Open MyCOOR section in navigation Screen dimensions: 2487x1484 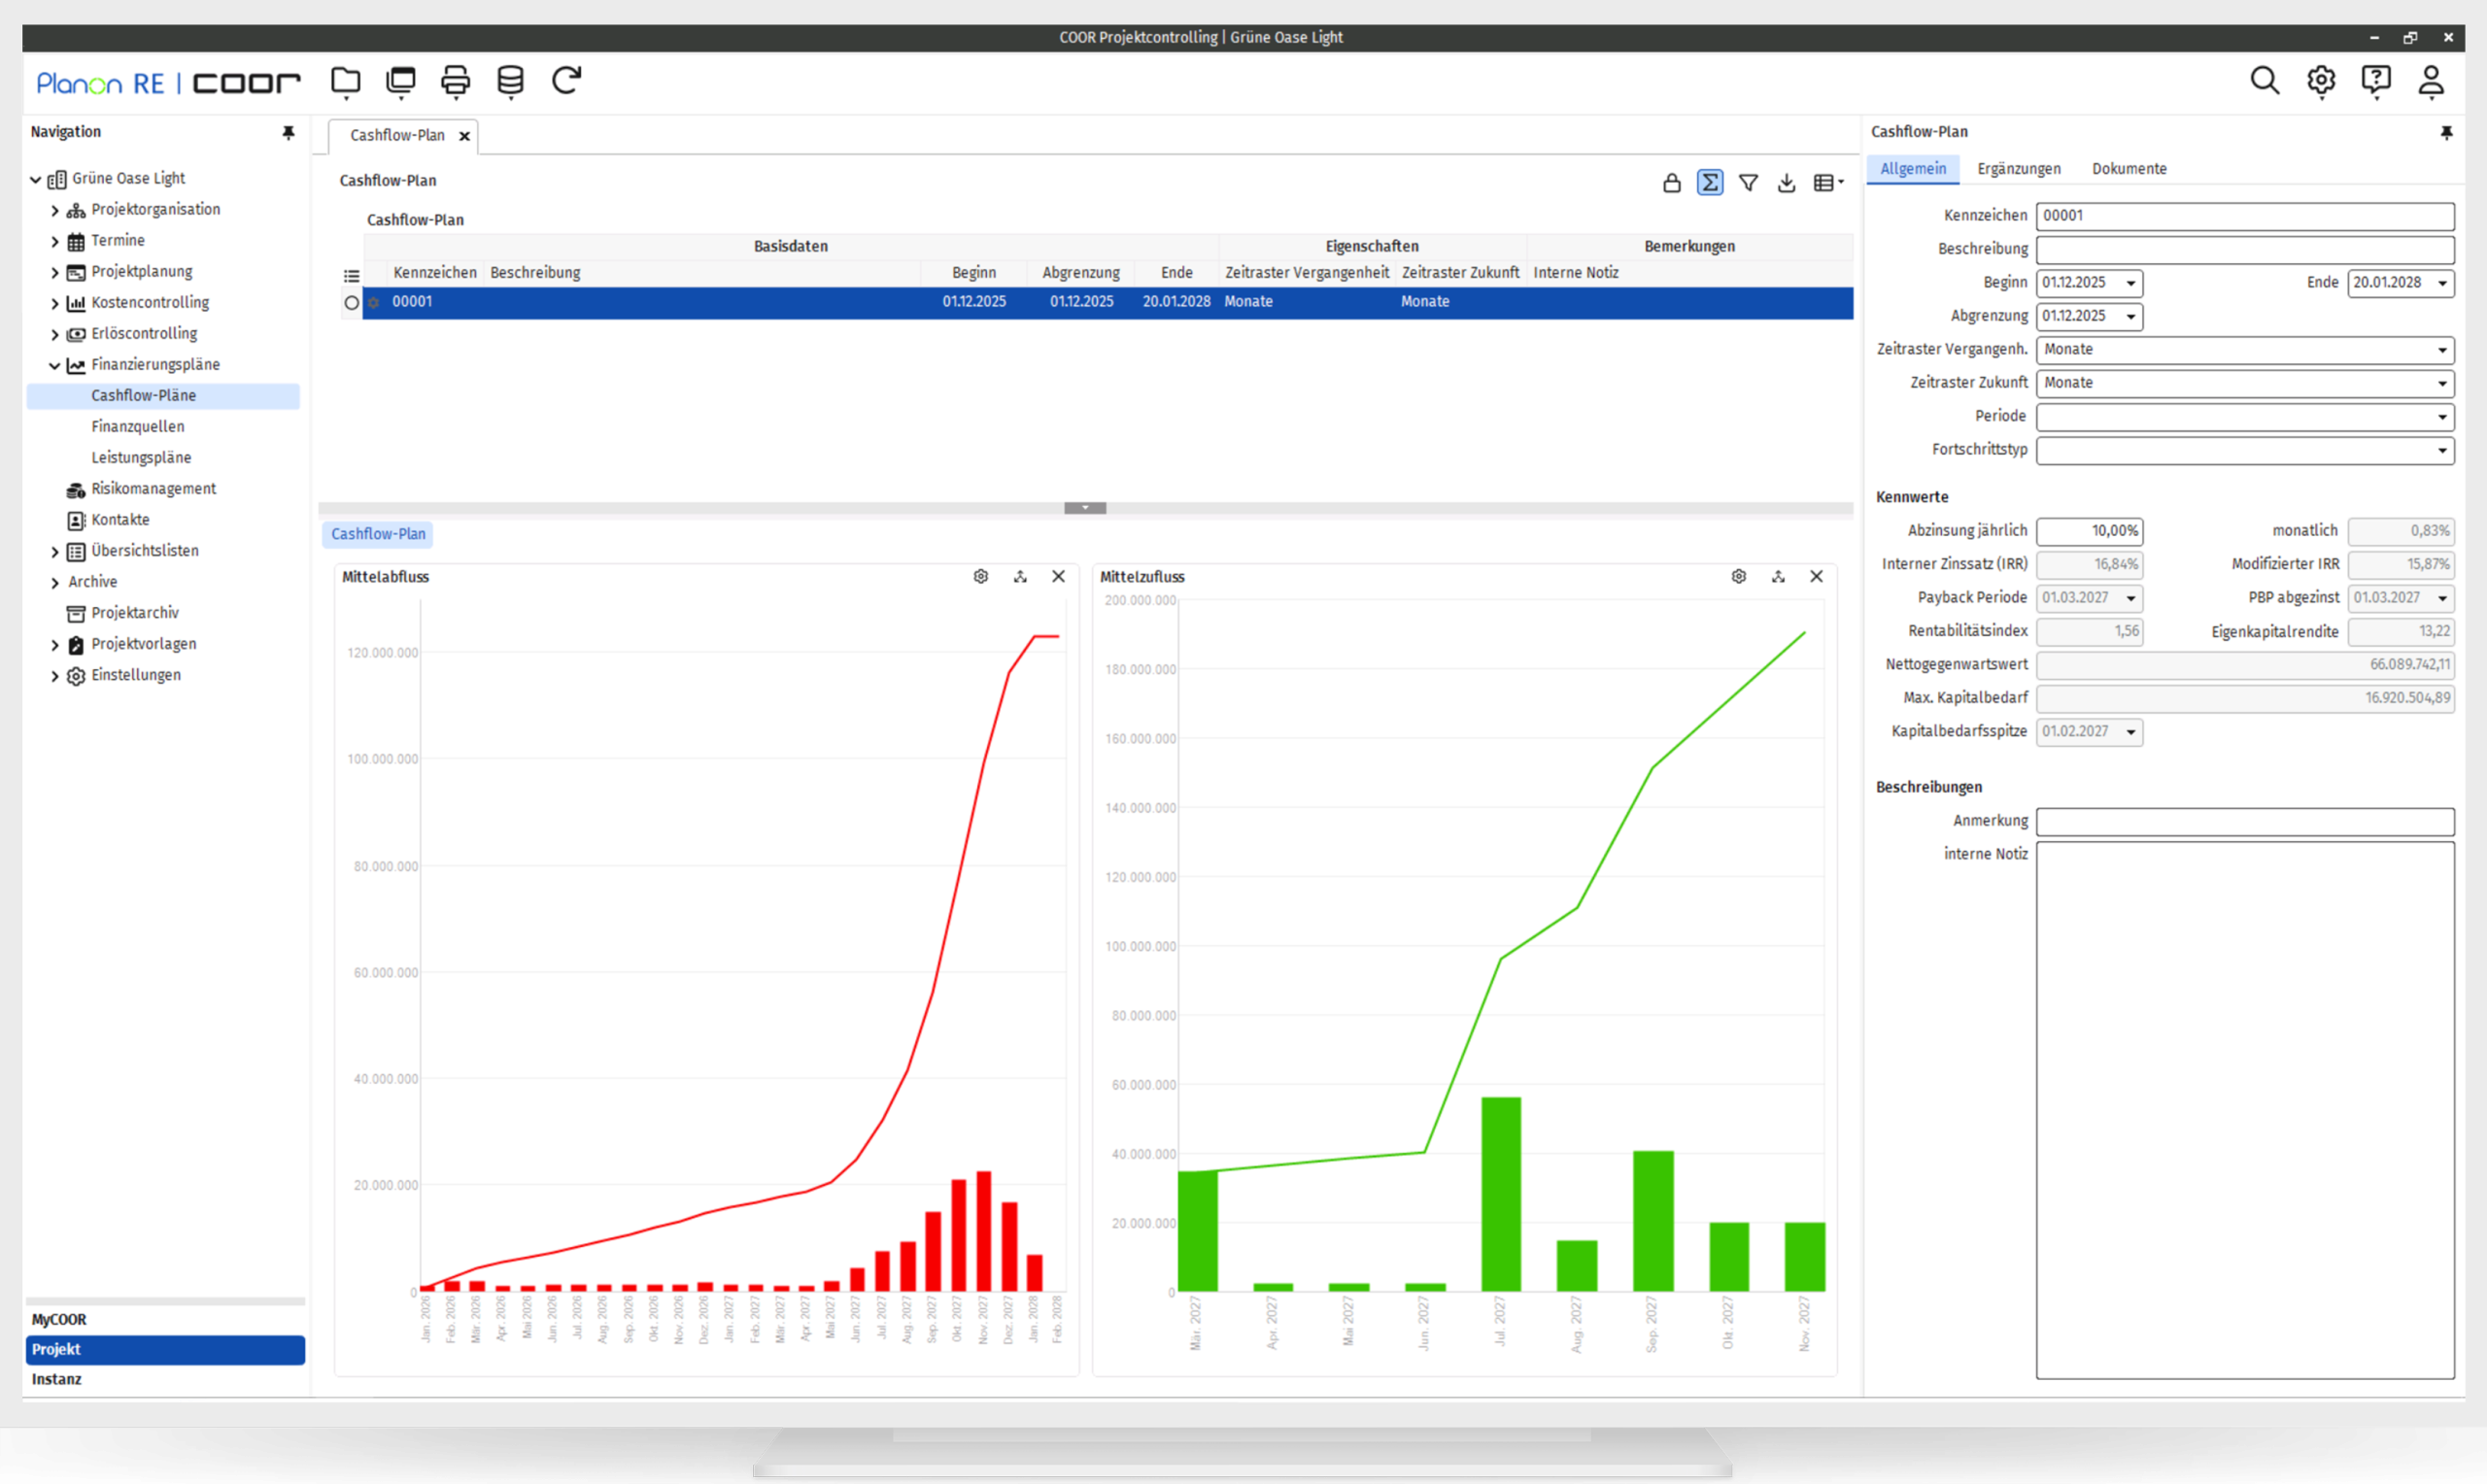(59, 1319)
